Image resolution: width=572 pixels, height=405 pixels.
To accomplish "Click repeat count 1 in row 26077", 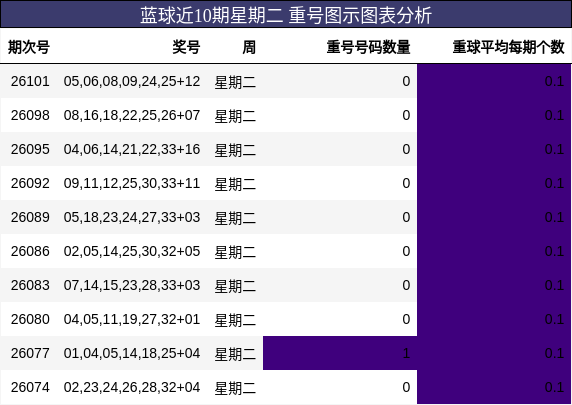I will [x=406, y=353].
